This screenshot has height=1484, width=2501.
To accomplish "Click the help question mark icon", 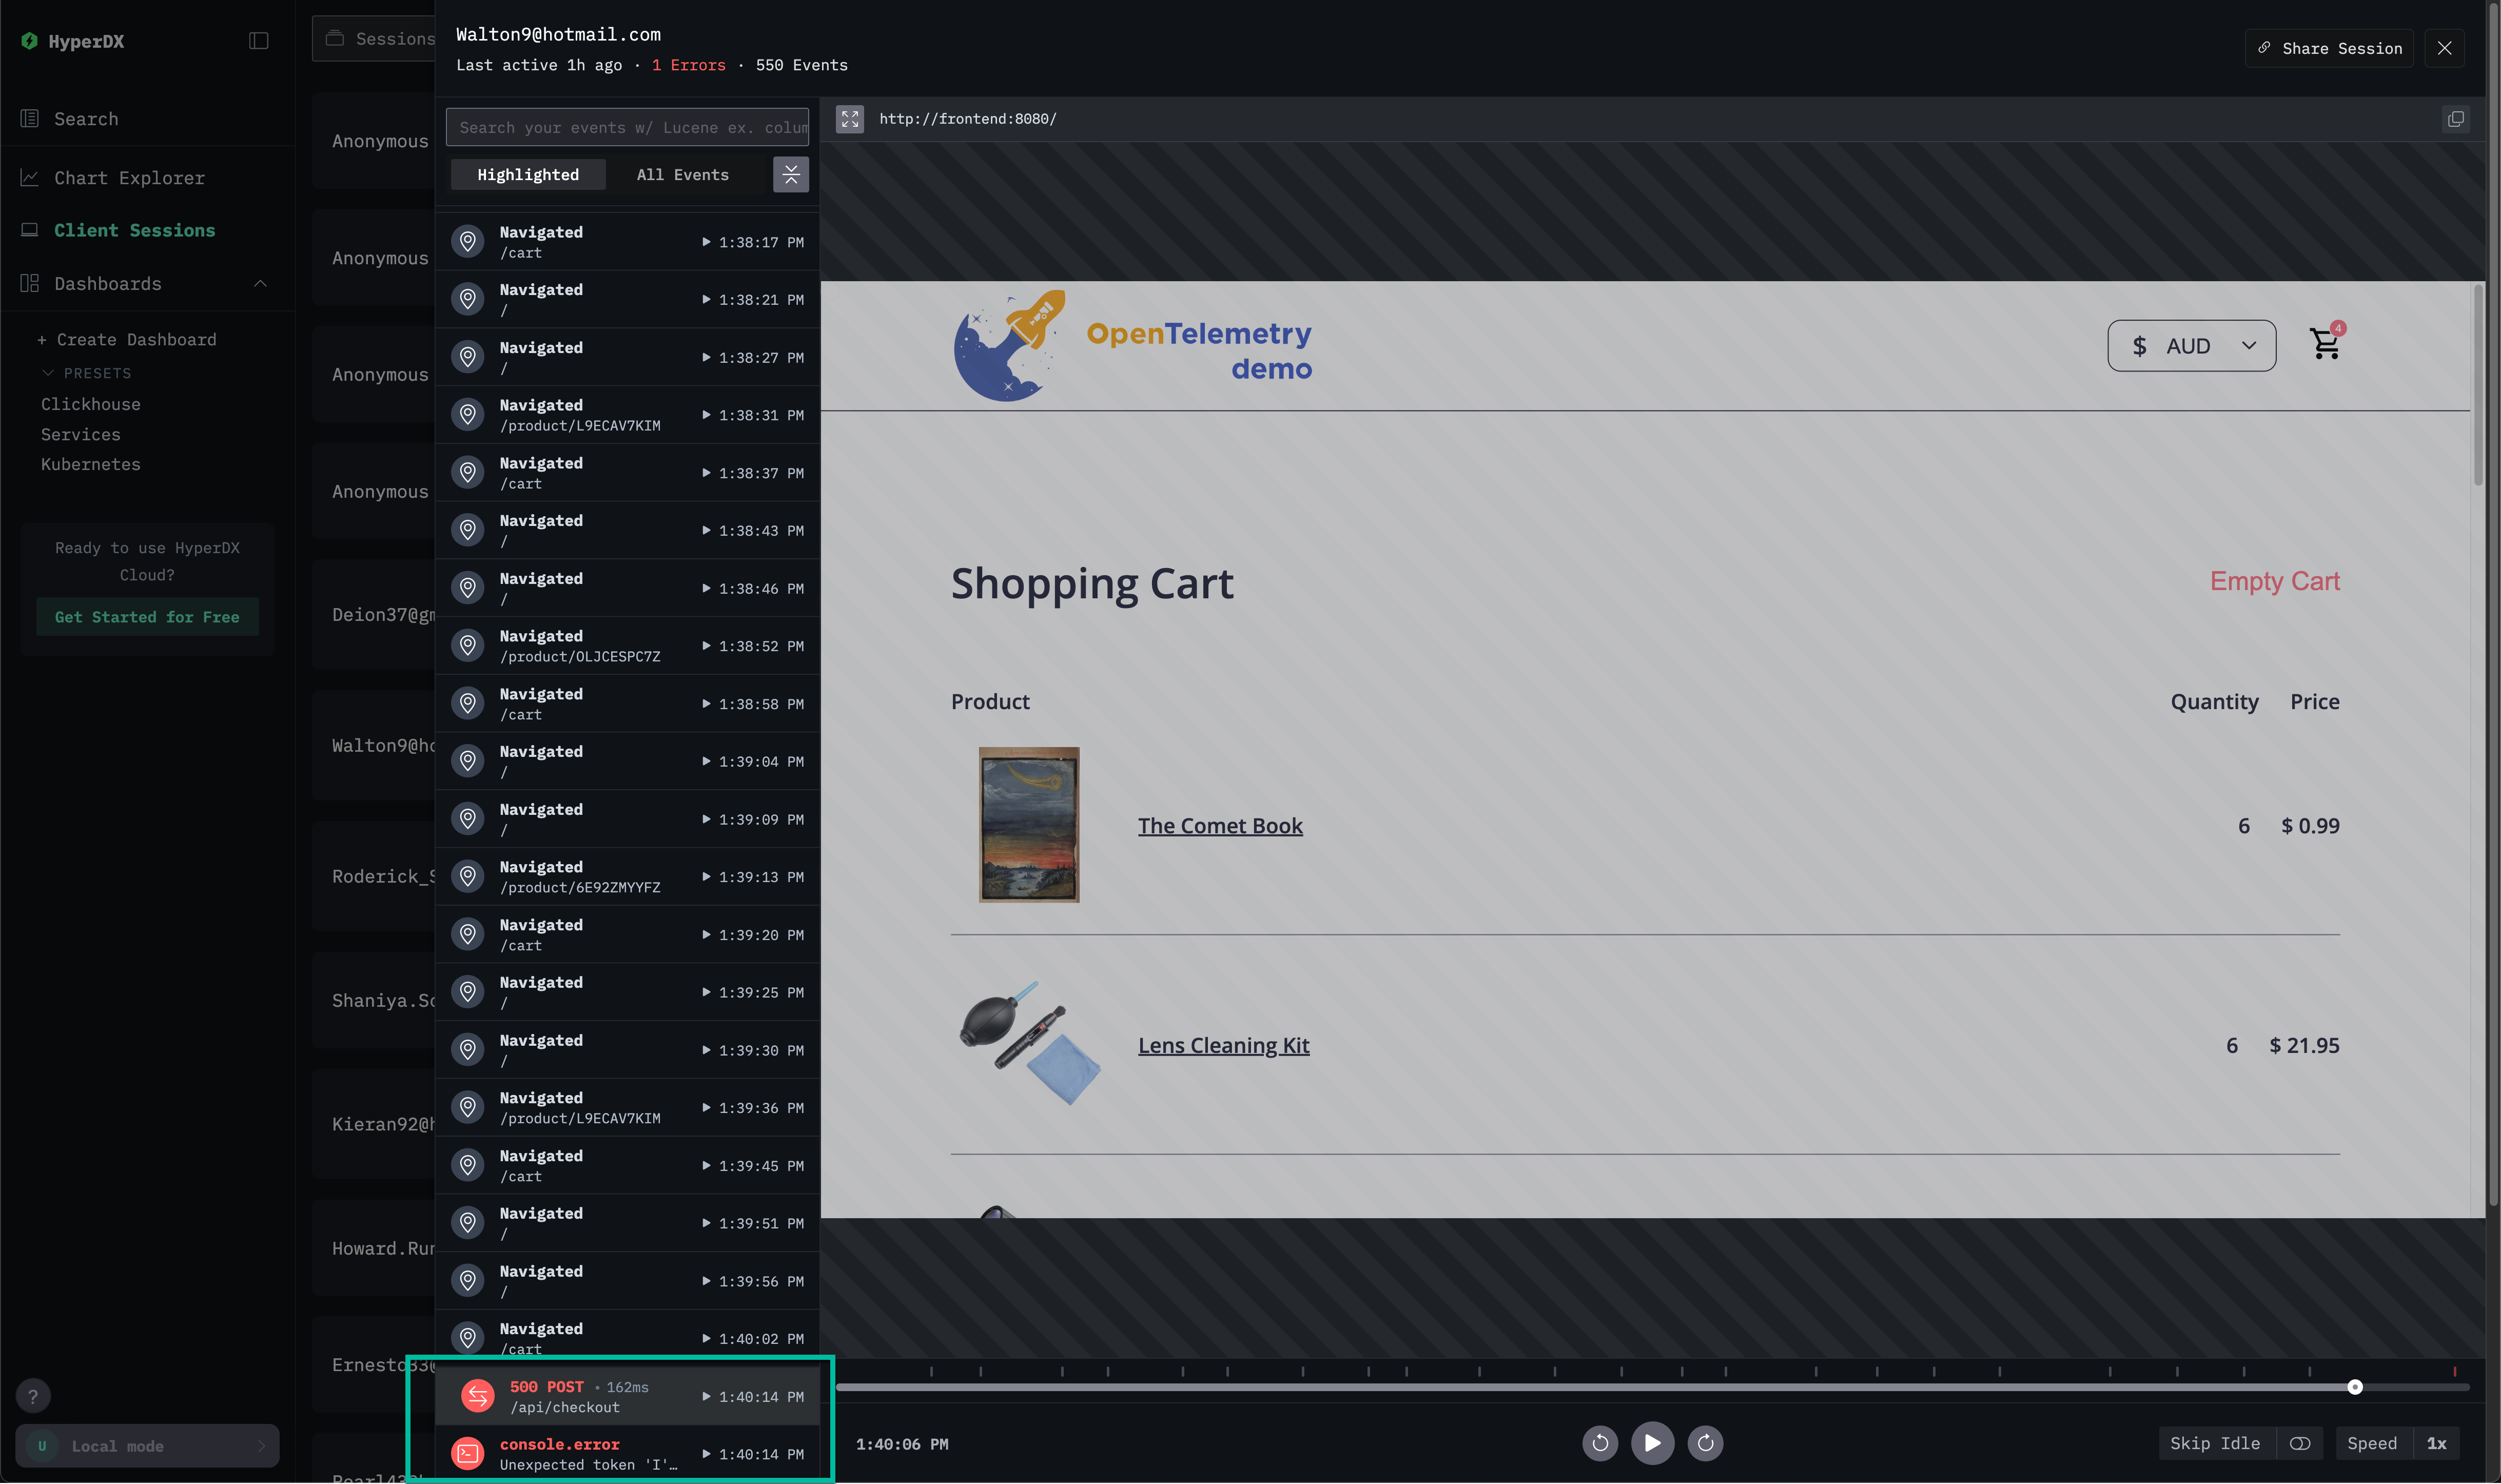I will point(33,1396).
